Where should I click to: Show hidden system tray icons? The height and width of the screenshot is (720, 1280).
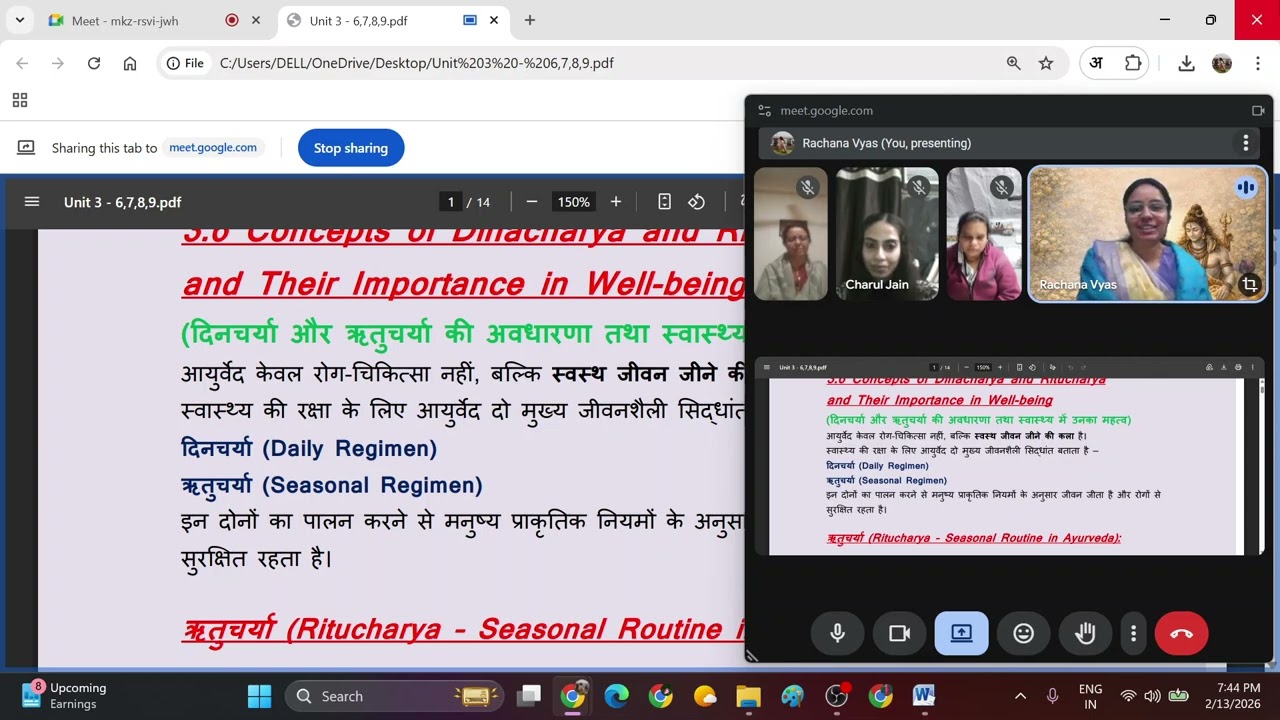(x=1020, y=696)
